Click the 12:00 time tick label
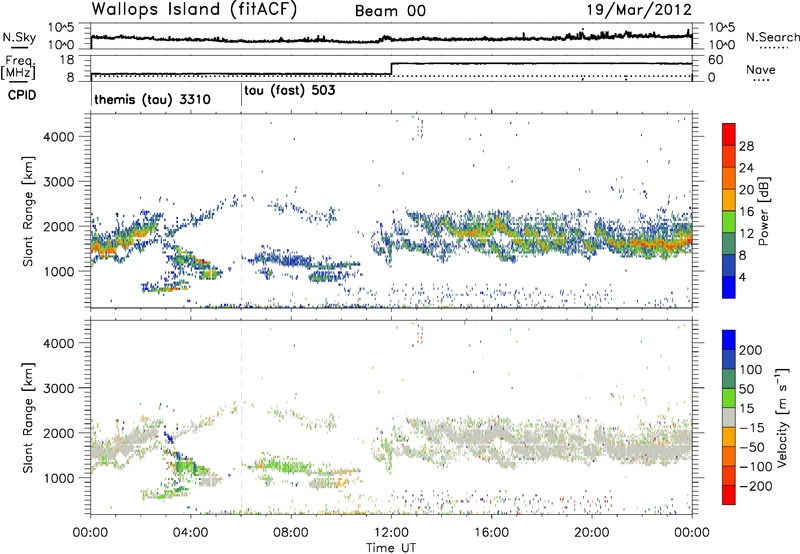The width and height of the screenshot is (800, 554). point(391,533)
